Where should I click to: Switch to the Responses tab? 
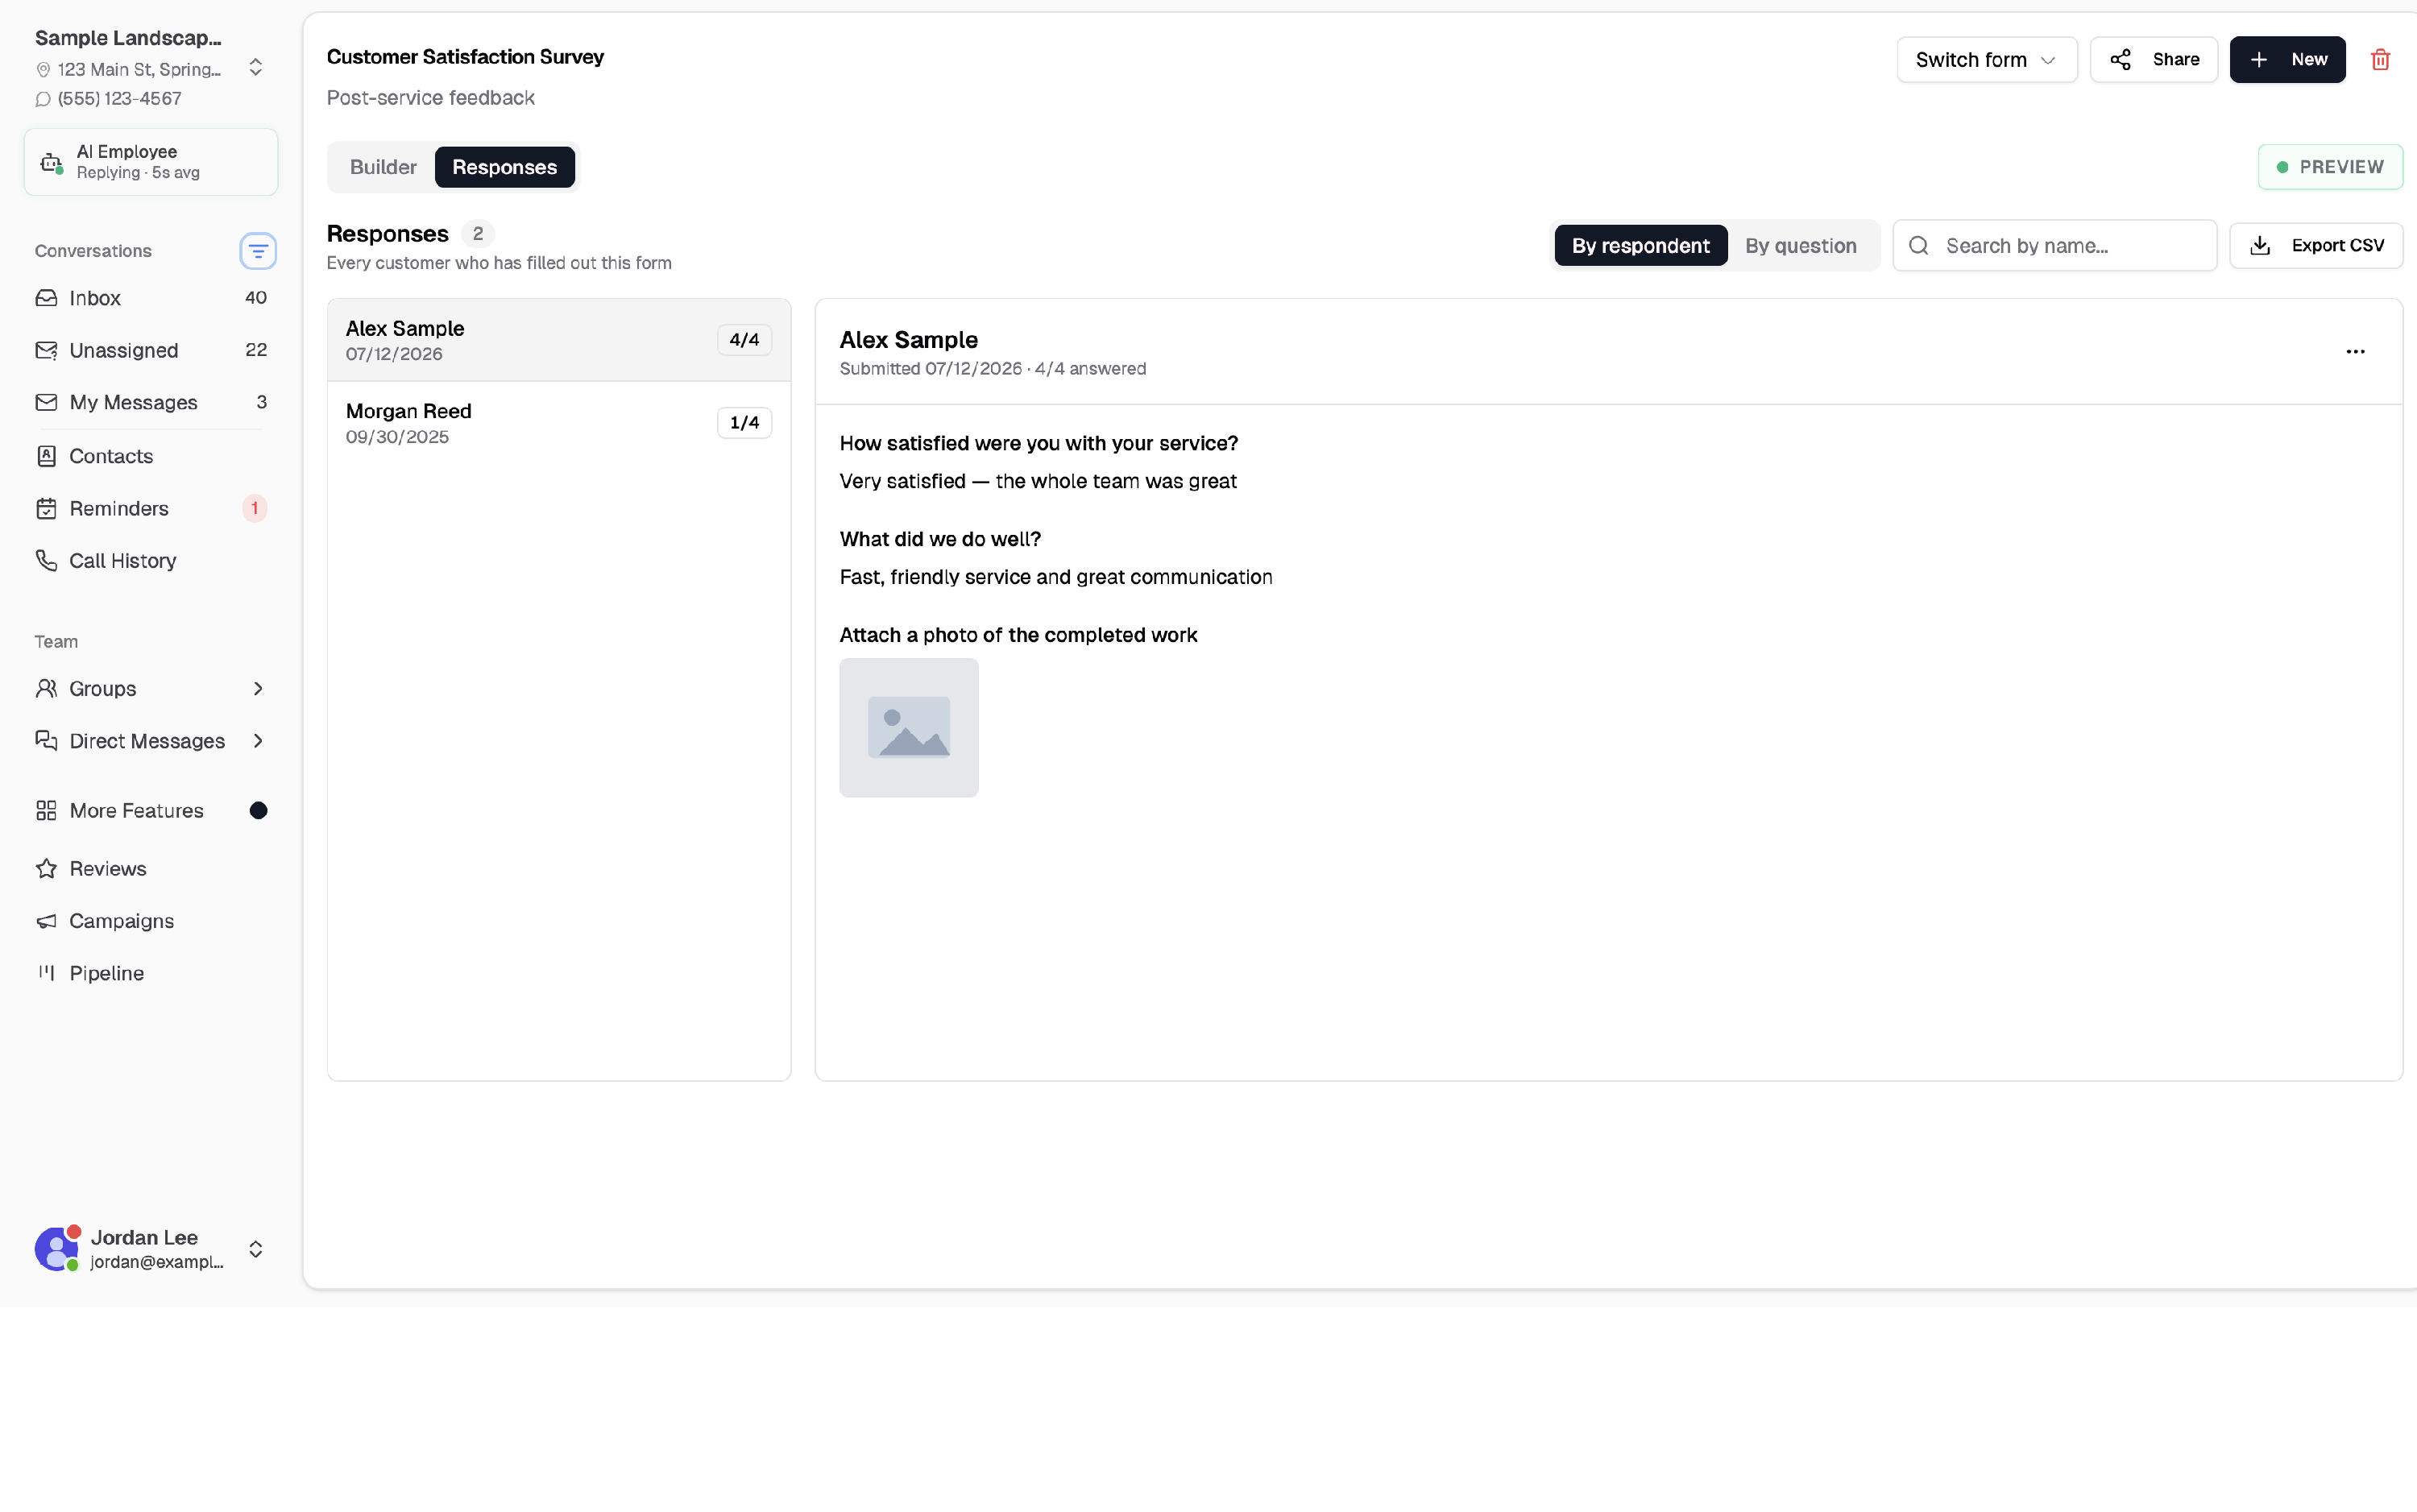point(504,167)
